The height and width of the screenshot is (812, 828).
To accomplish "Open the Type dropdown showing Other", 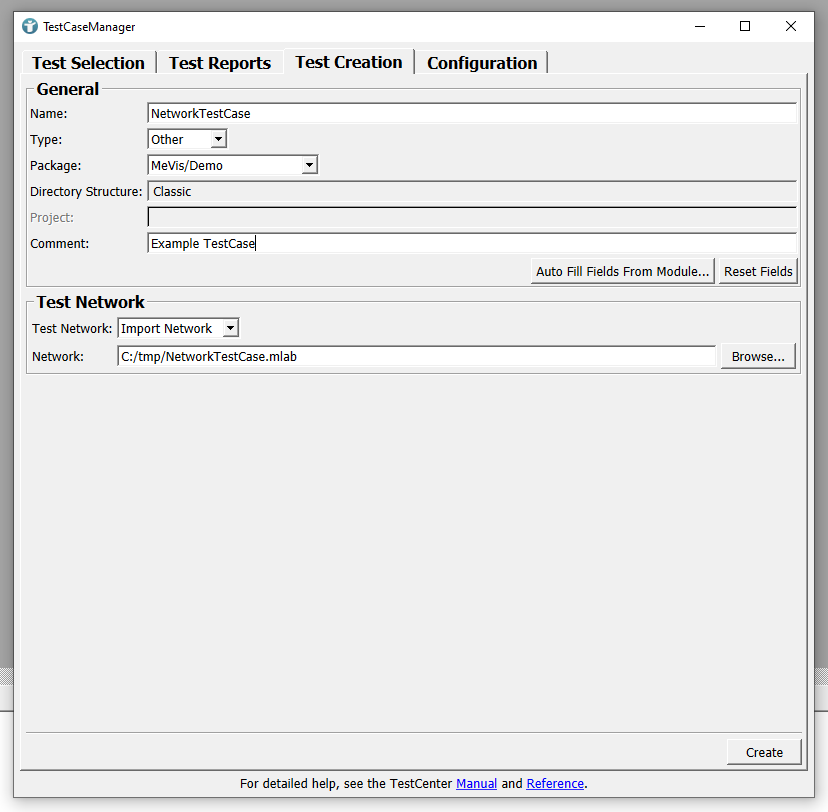I will click(187, 140).
